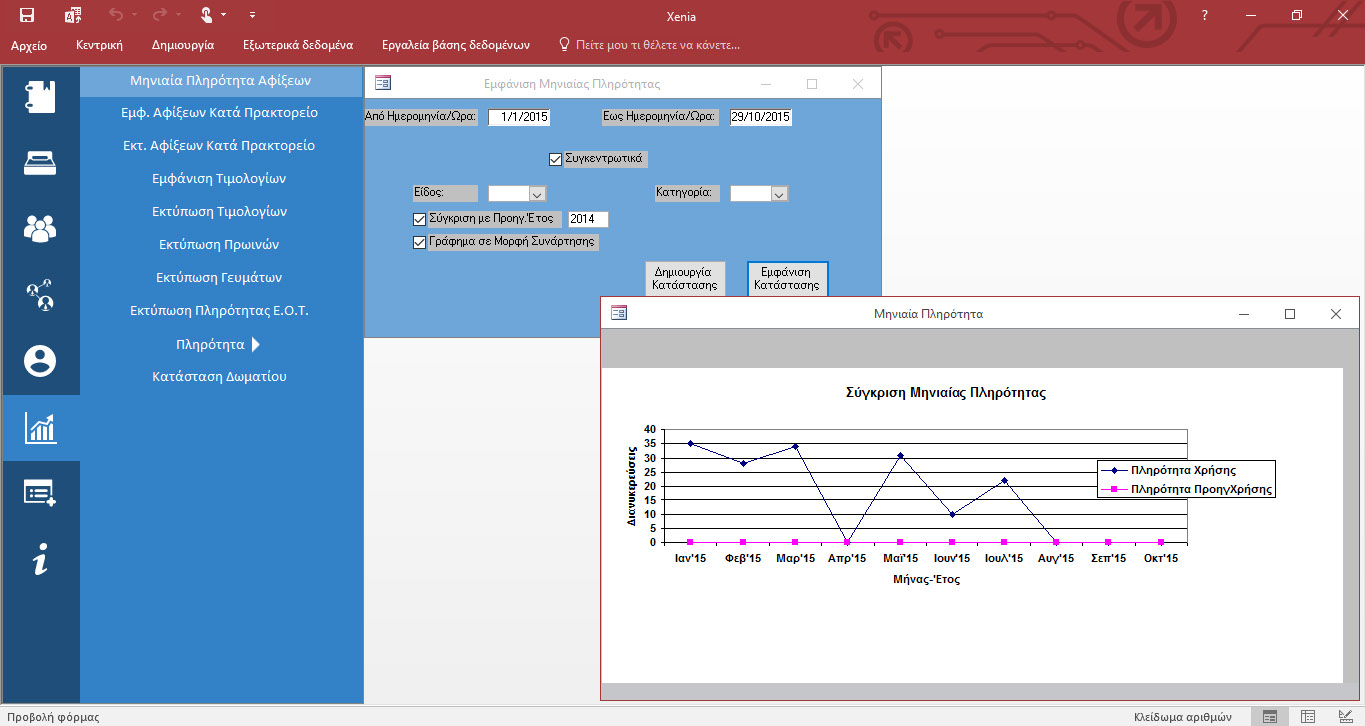
Task: Open the user profile circle icon
Action: pos(40,361)
